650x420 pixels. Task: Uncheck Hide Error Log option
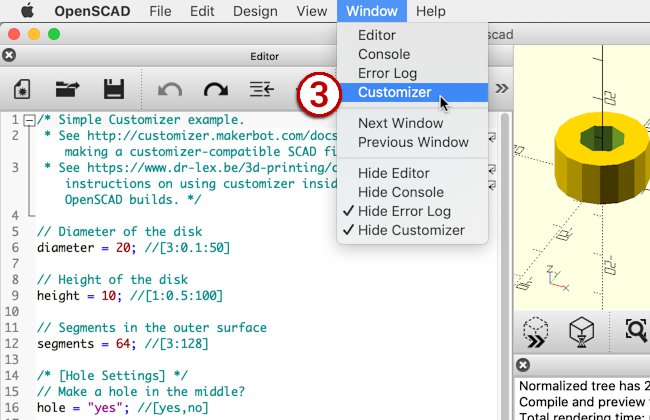coord(412,211)
